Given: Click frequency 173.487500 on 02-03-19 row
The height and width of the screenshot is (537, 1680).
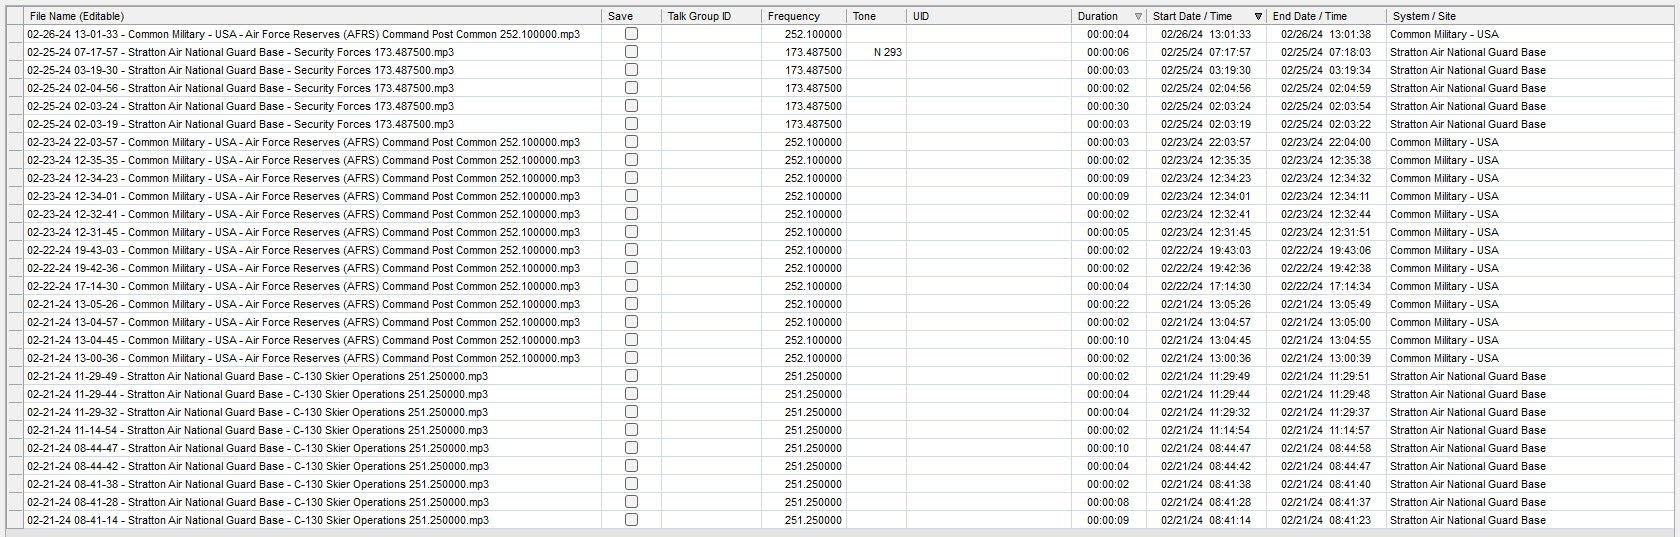Looking at the screenshot, I should [x=813, y=124].
